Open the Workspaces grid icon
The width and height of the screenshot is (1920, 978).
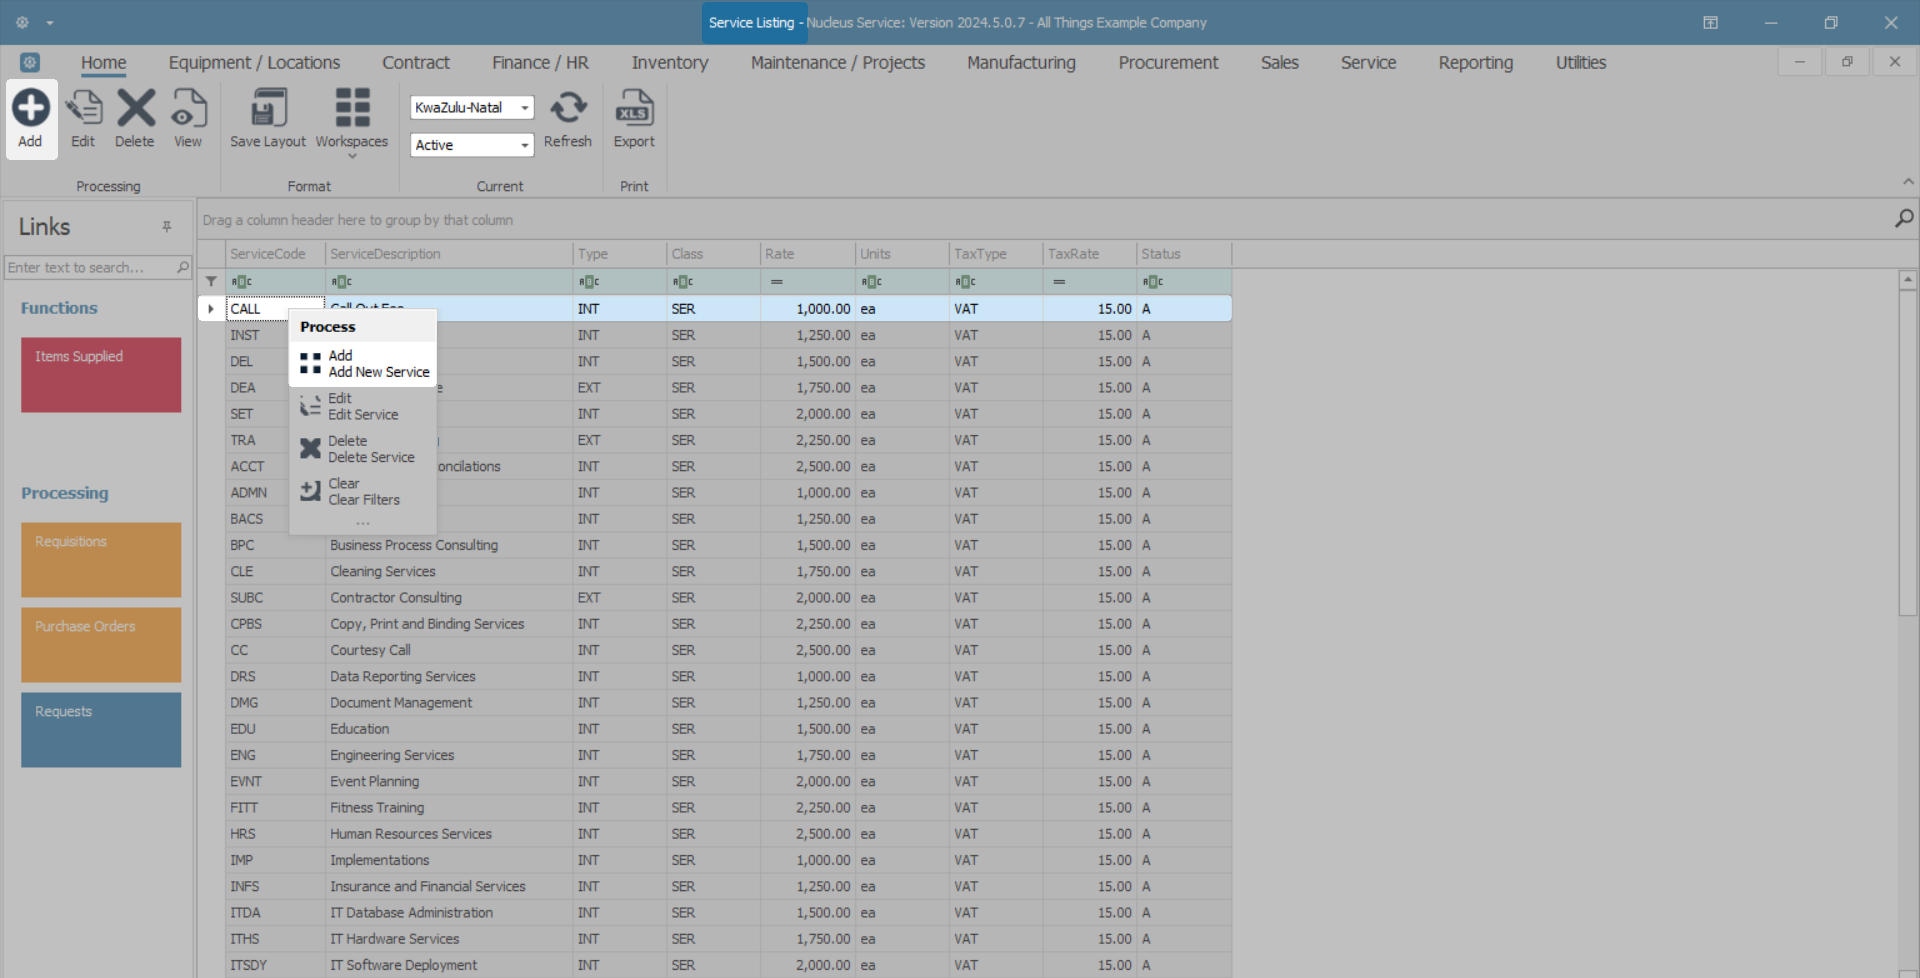click(x=352, y=108)
